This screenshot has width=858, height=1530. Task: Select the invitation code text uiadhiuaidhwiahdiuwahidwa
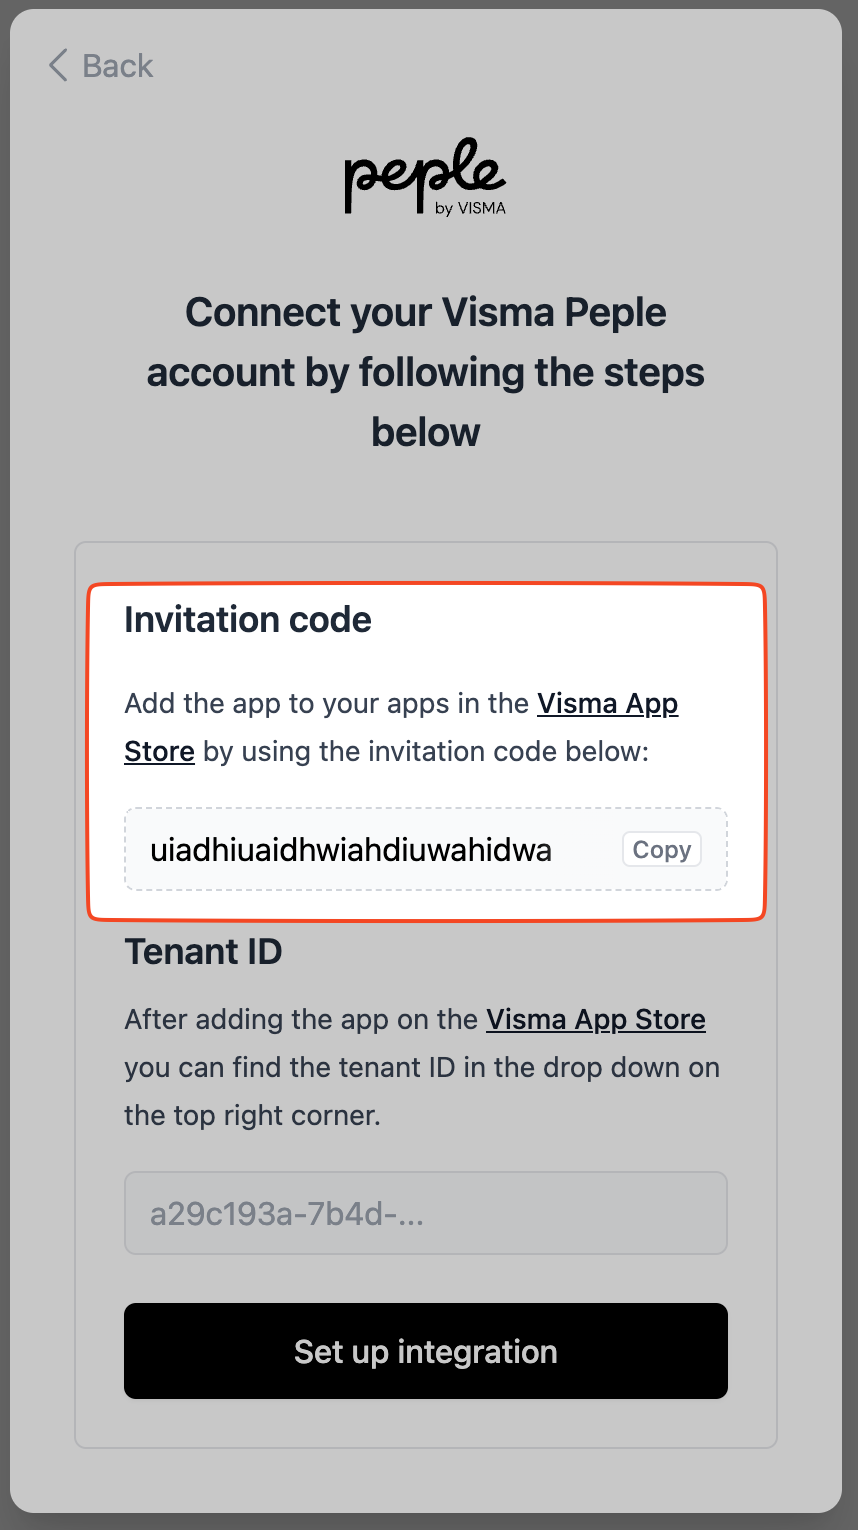click(351, 850)
